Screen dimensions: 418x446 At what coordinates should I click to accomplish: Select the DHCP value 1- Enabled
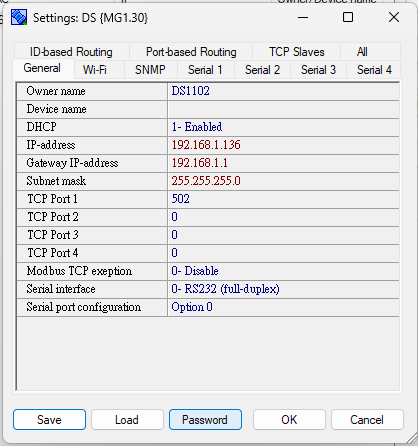pos(283,127)
